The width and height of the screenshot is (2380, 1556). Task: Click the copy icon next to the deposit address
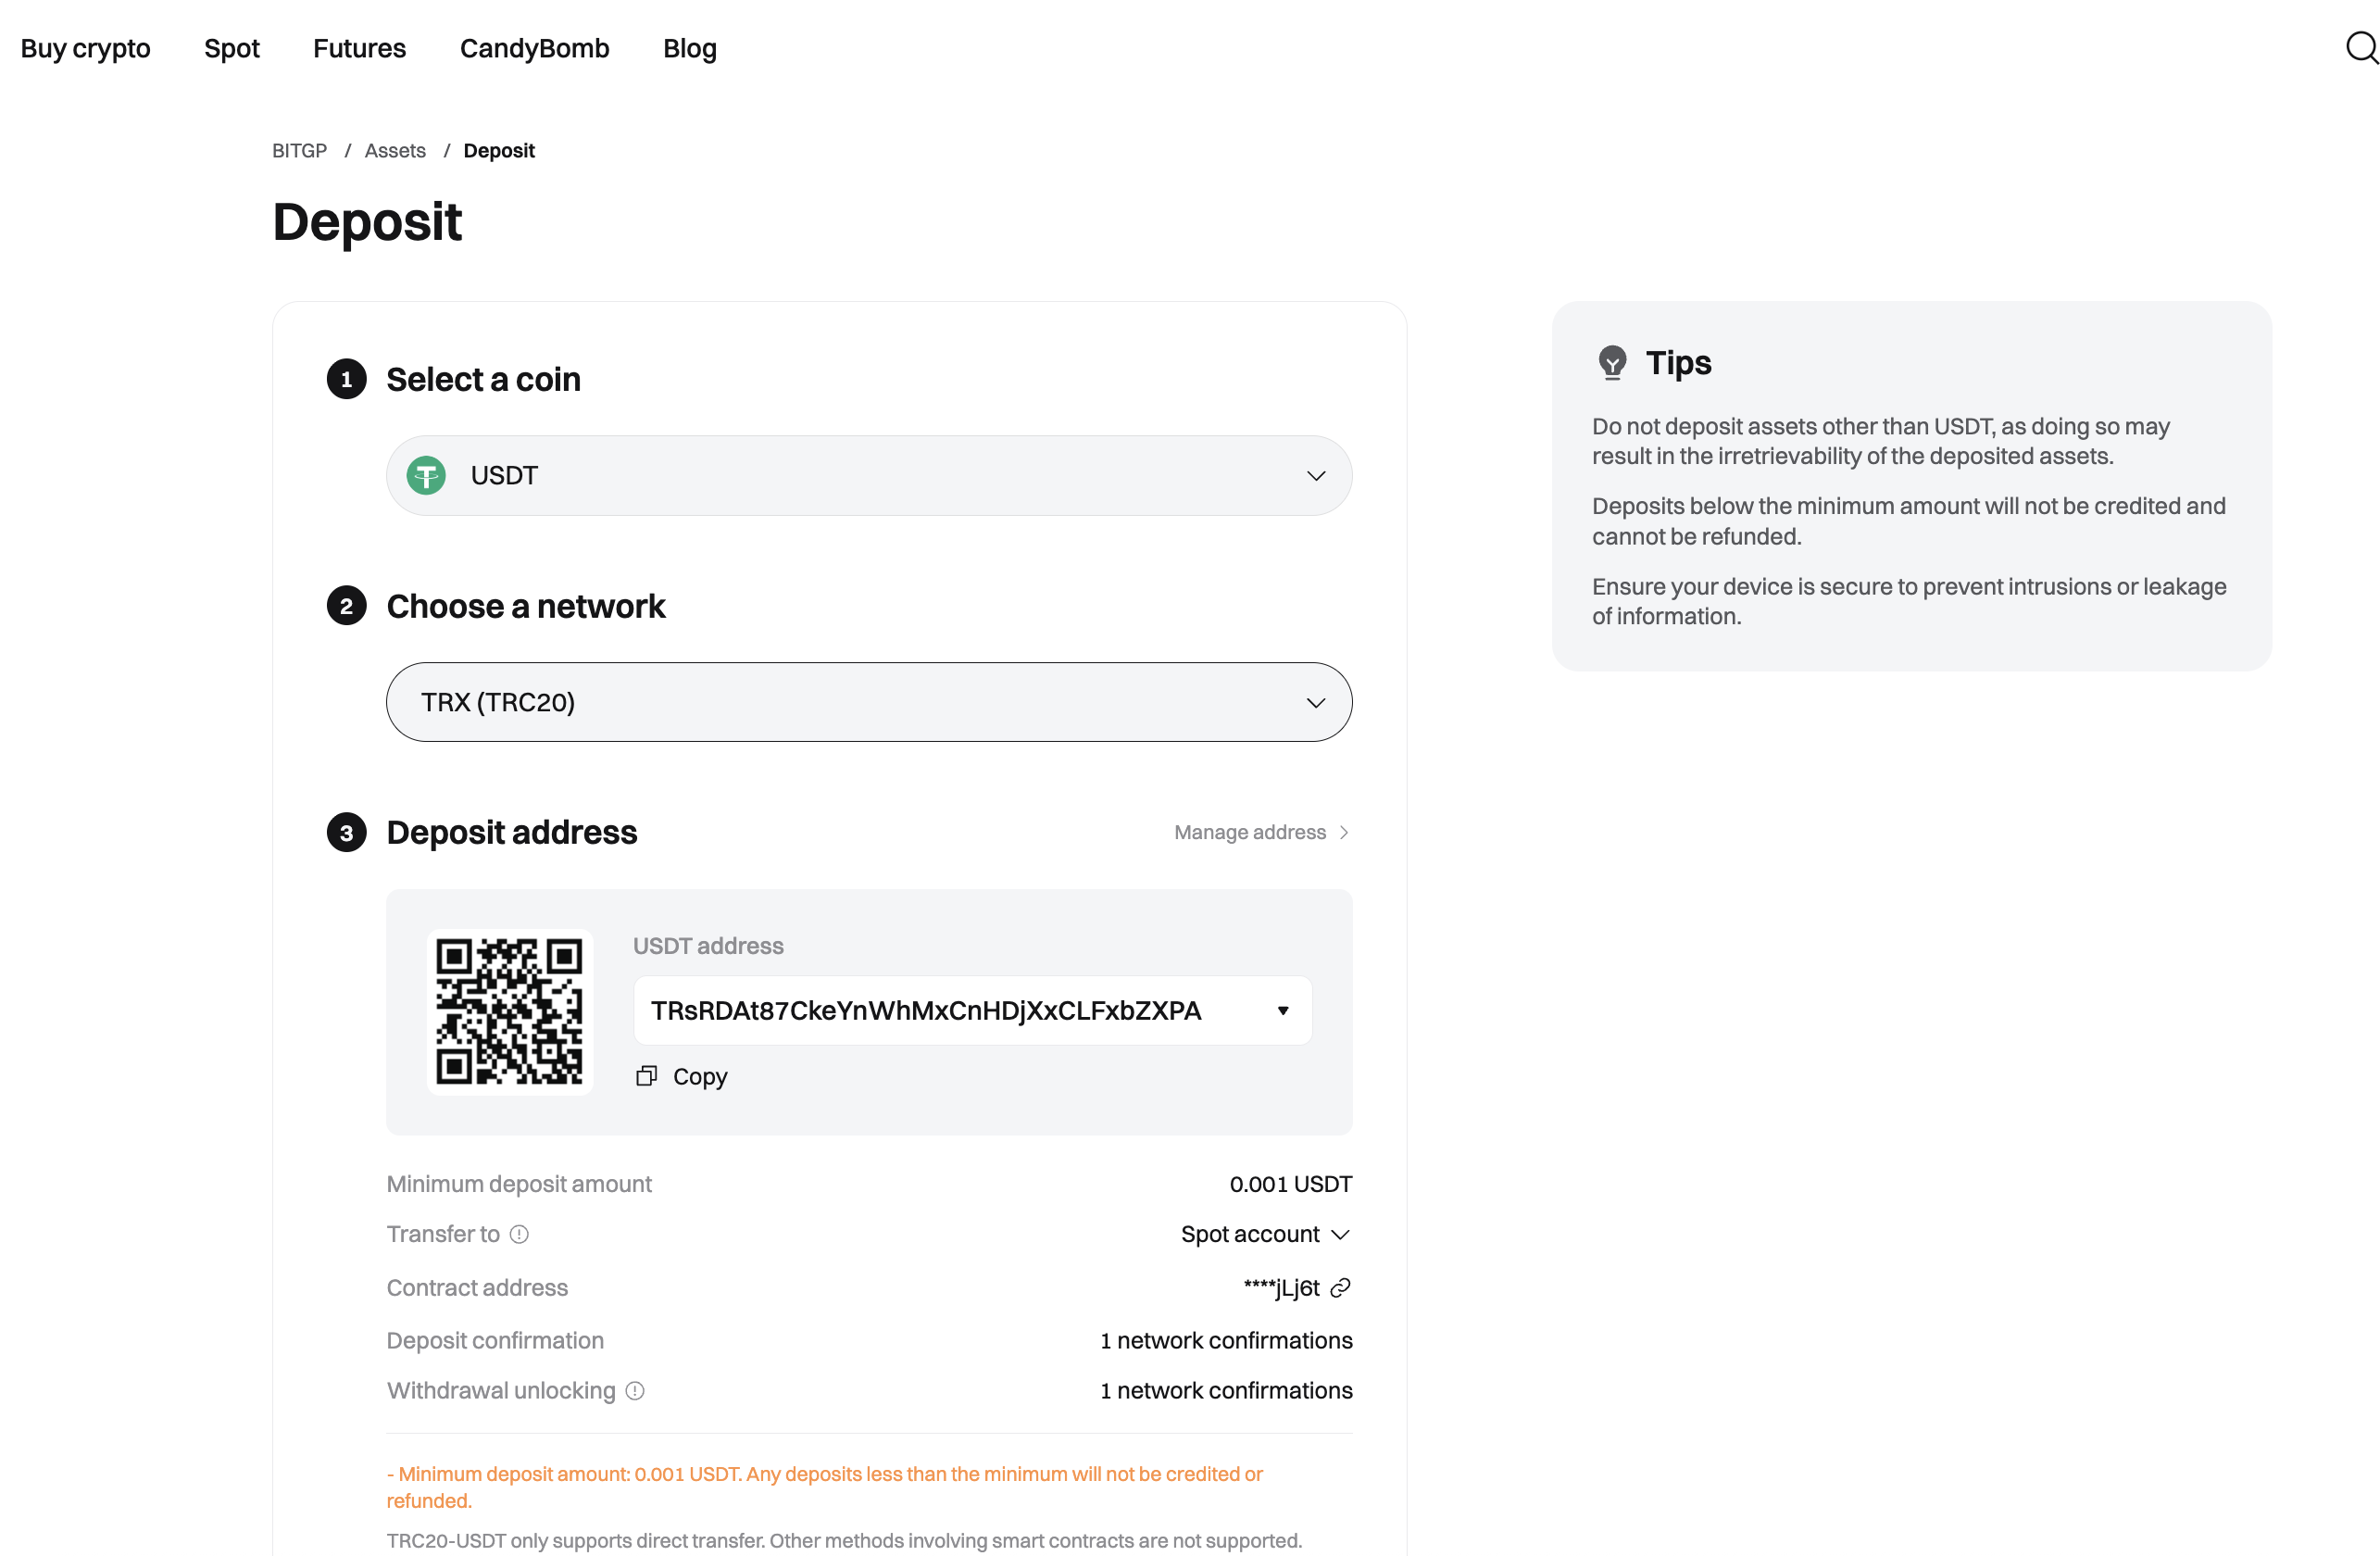pos(646,1076)
